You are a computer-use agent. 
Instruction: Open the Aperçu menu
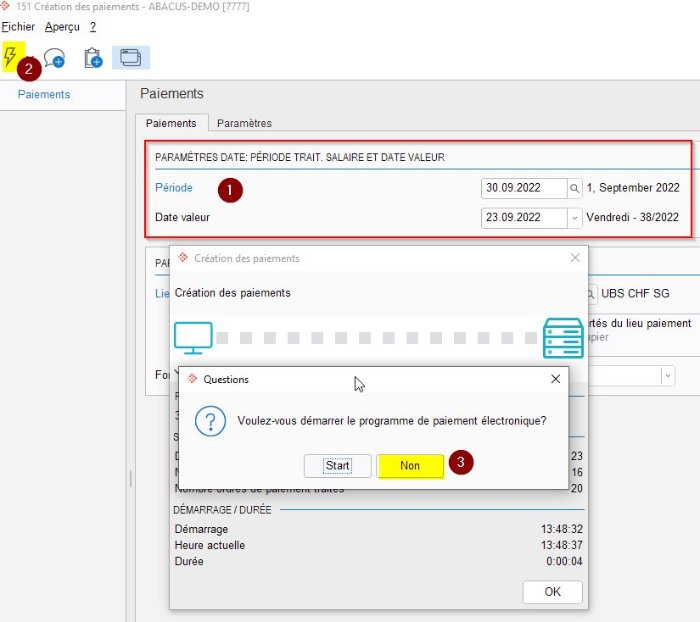pos(62,27)
